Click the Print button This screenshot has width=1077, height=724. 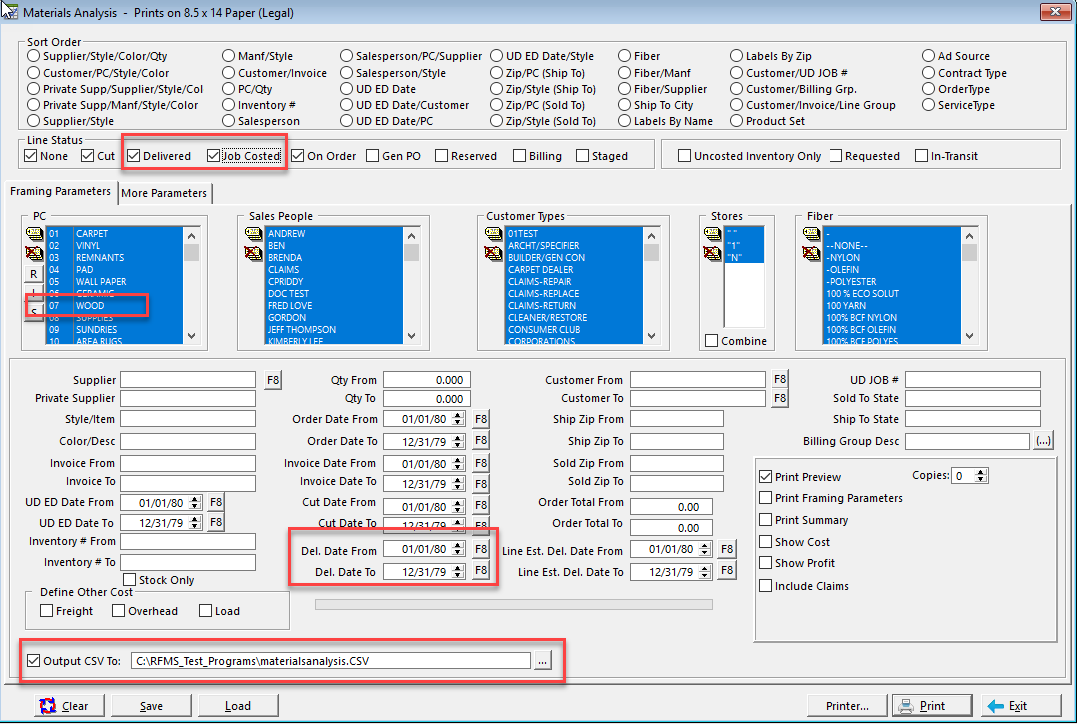[x=932, y=705]
